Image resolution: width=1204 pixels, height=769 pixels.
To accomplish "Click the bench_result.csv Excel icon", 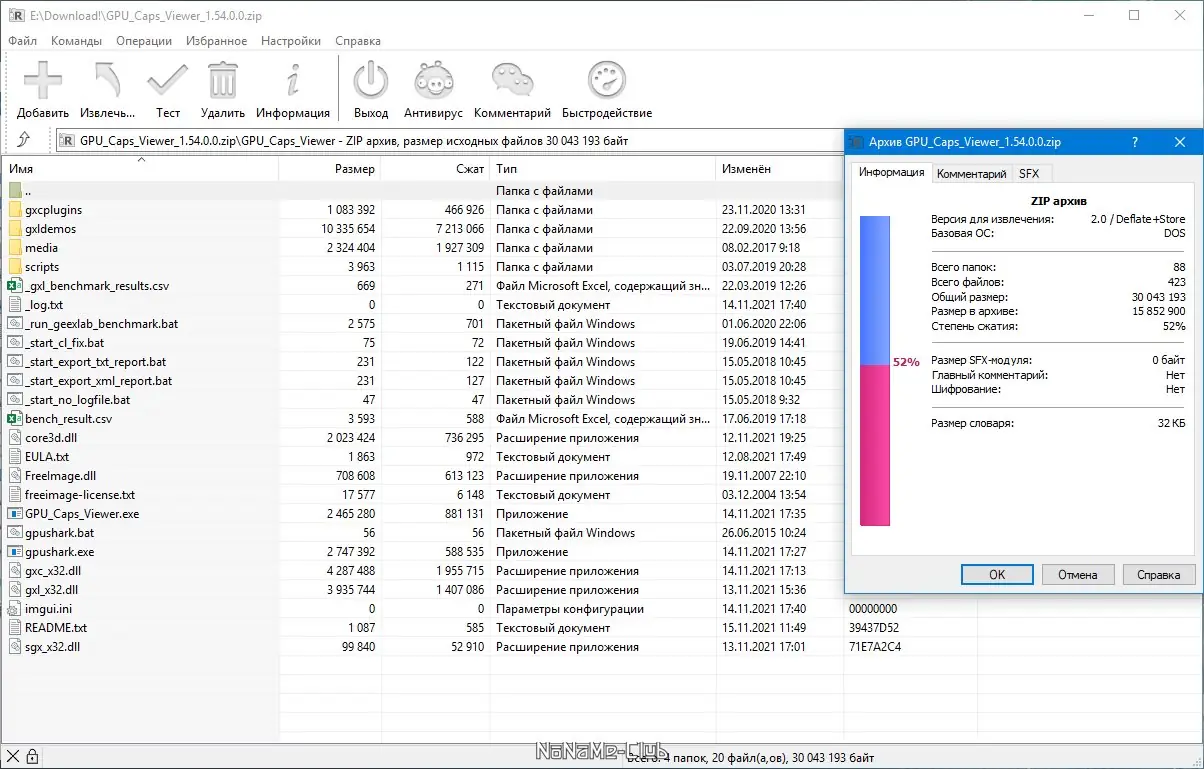I will [15, 419].
